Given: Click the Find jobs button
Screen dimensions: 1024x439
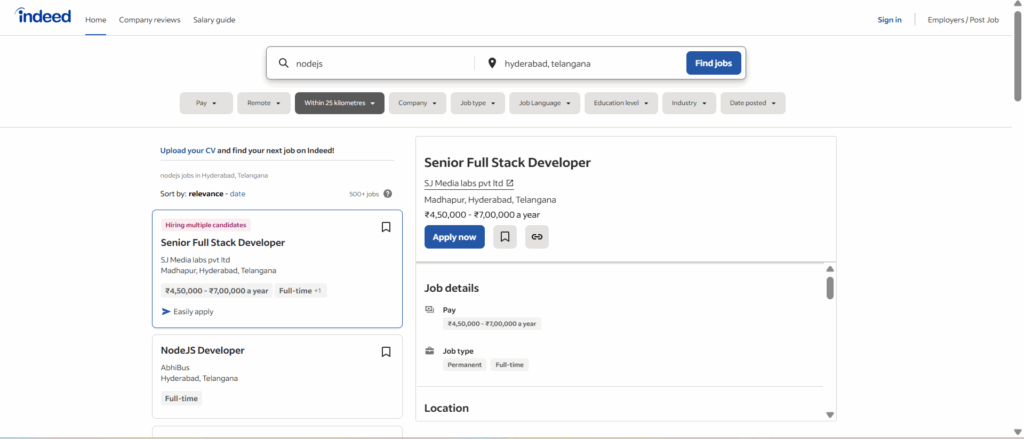Looking at the screenshot, I should [x=713, y=63].
